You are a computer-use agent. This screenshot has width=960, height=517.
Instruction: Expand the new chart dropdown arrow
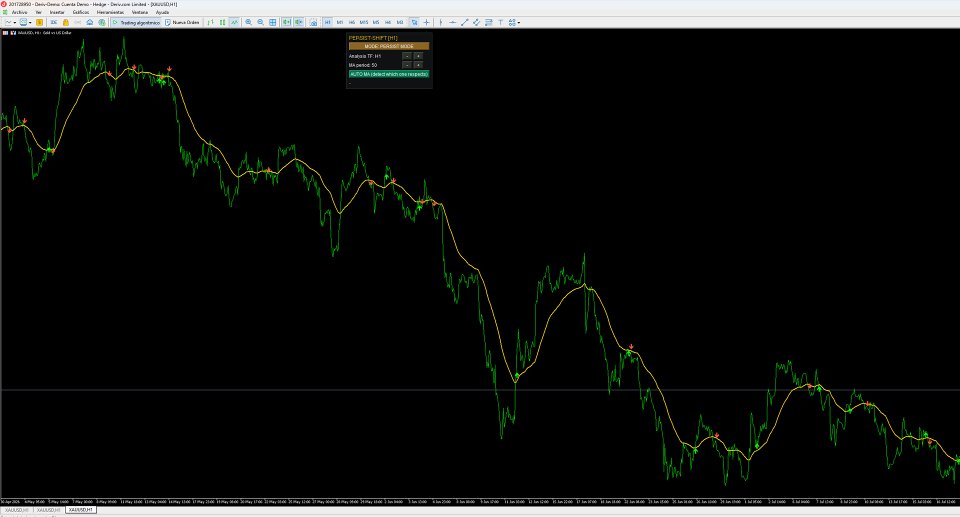click(x=15, y=23)
